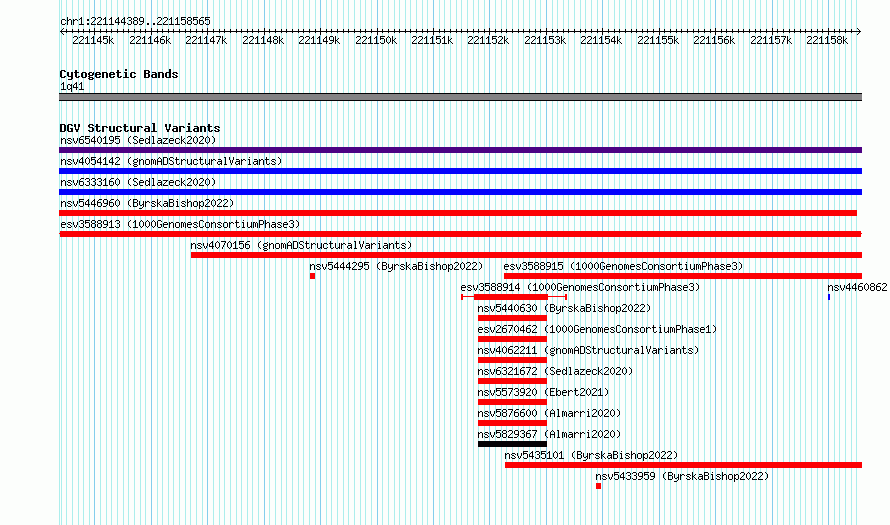Click the red esv3588915 variant bar

[x=683, y=276]
